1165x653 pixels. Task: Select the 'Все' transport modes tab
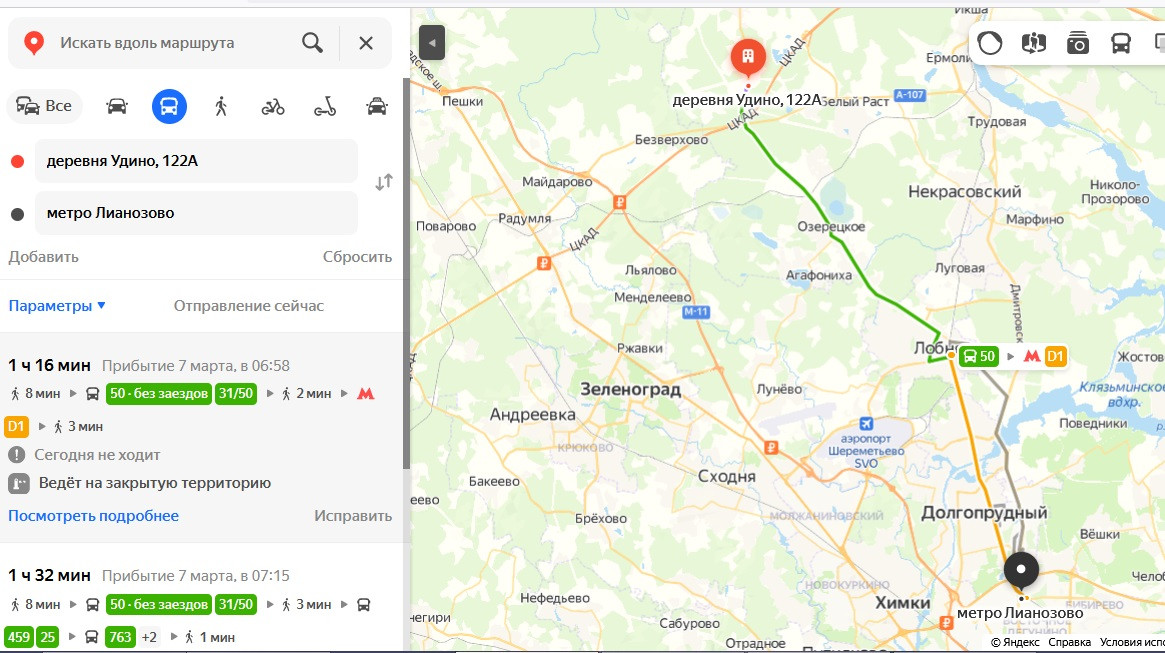(45, 105)
